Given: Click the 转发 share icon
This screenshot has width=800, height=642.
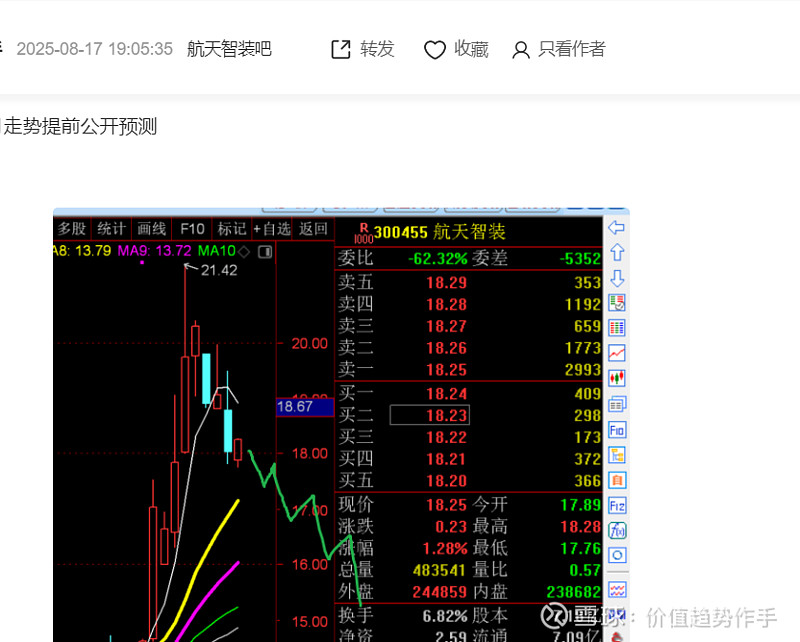Looking at the screenshot, I should coord(341,50).
